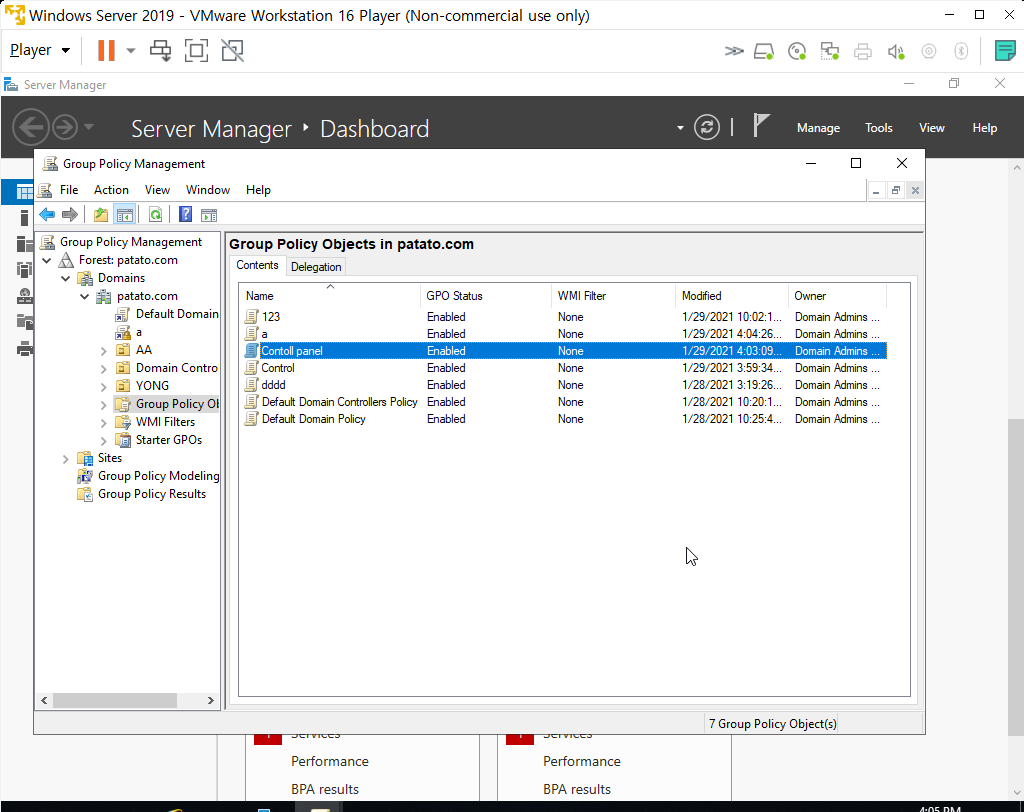Sort by the Name column header
Viewport: 1024px width, 812px height.
[330, 296]
